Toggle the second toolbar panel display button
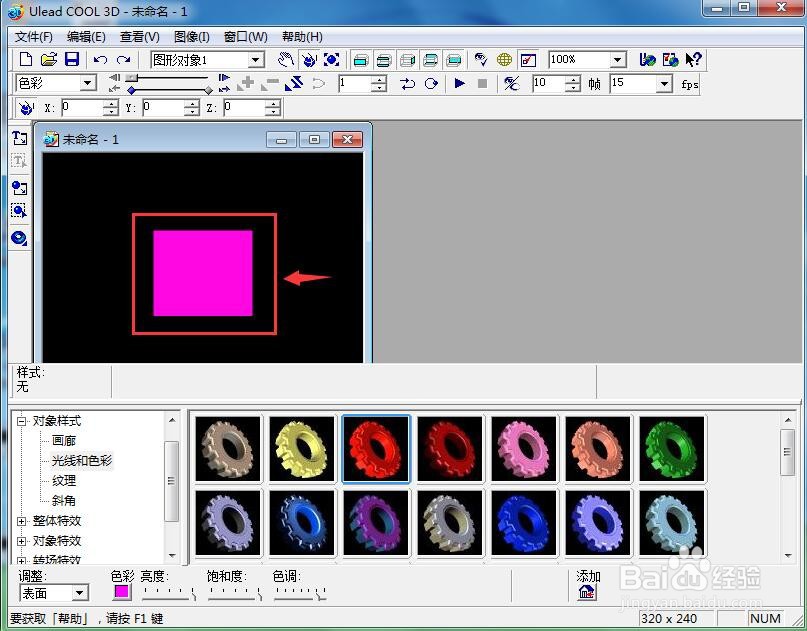The height and width of the screenshot is (631, 807). [384, 60]
